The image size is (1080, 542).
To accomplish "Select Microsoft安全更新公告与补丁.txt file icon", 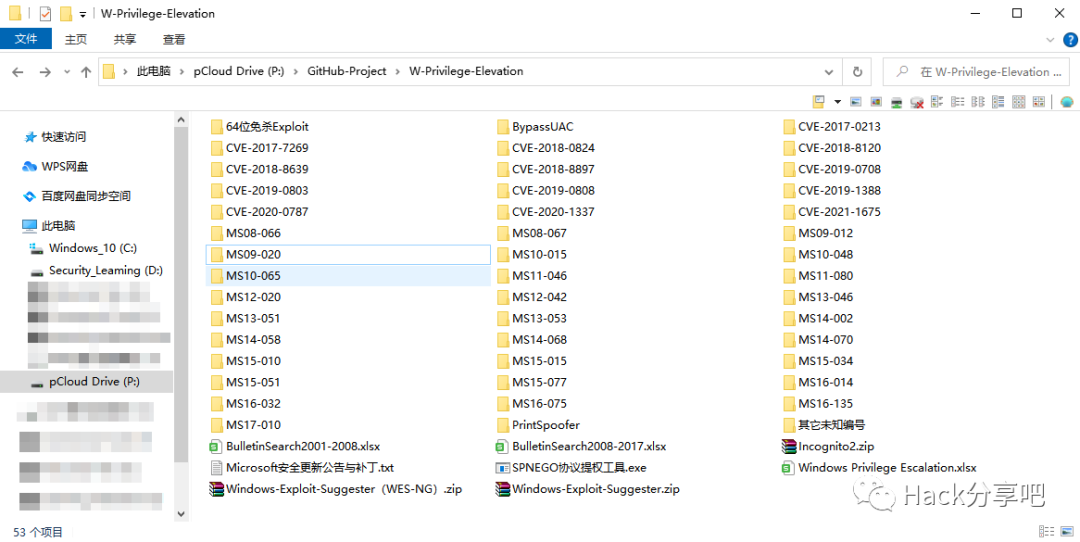I will coord(216,468).
